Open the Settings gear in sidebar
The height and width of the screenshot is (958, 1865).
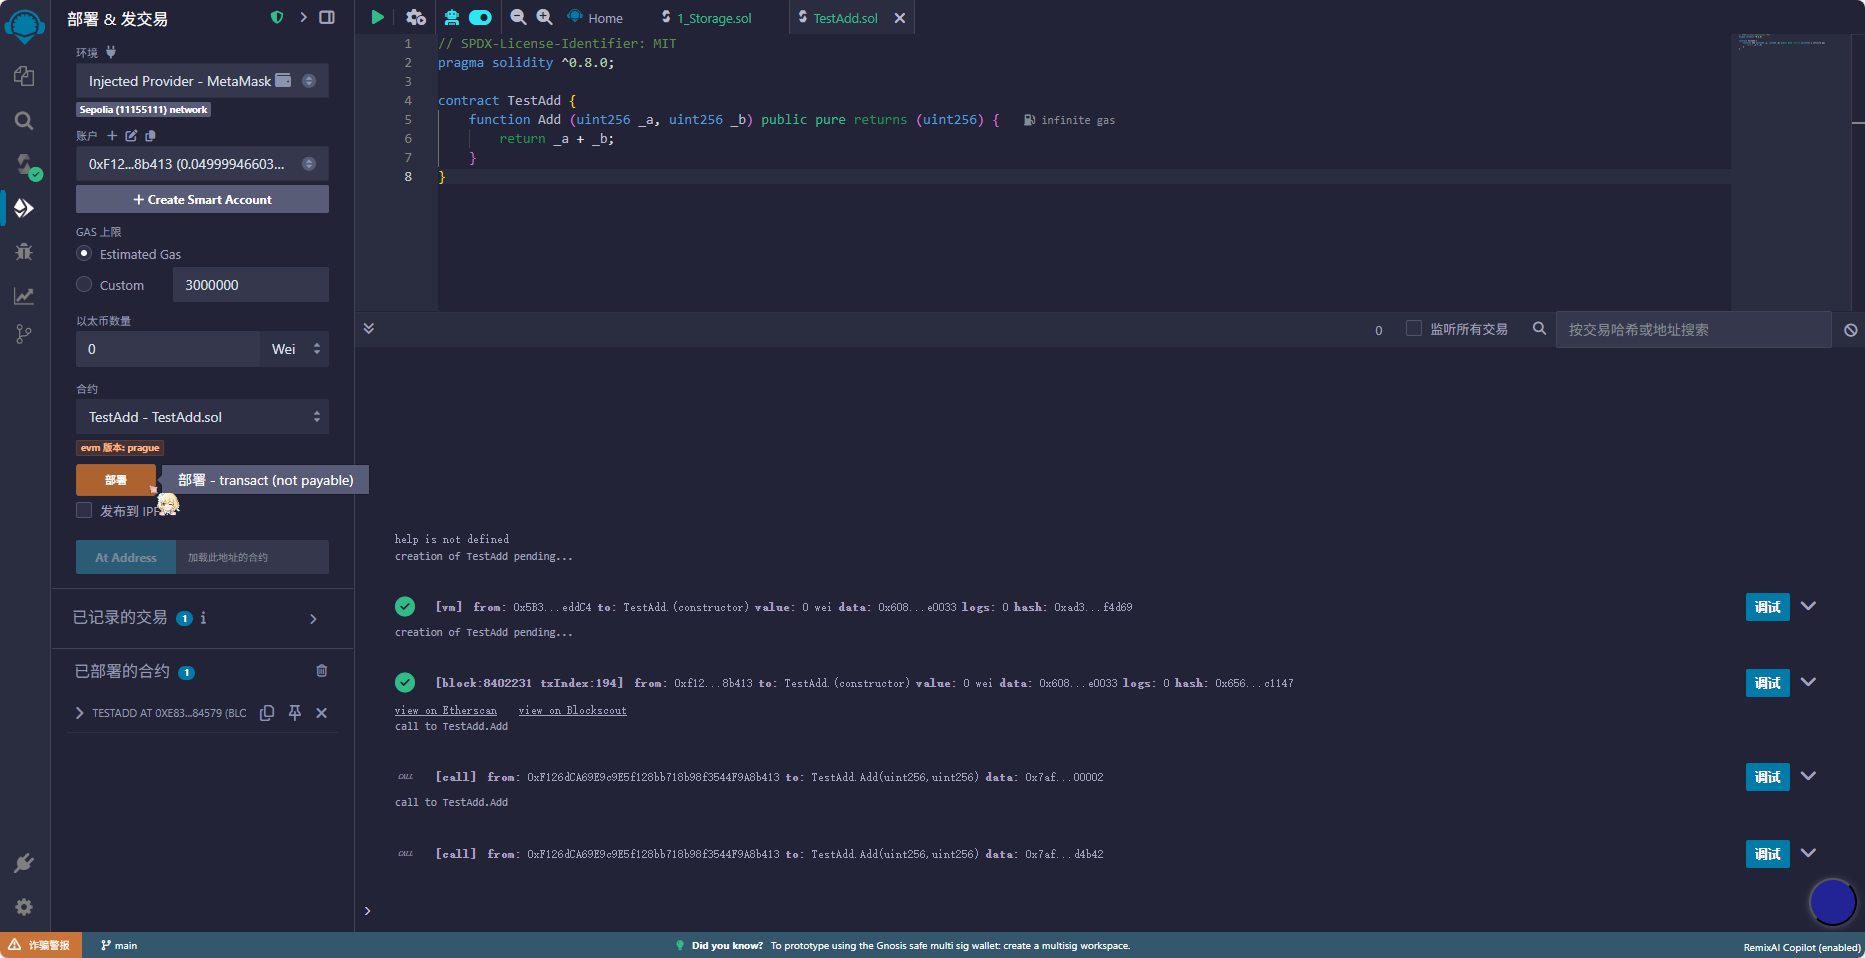pos(24,906)
